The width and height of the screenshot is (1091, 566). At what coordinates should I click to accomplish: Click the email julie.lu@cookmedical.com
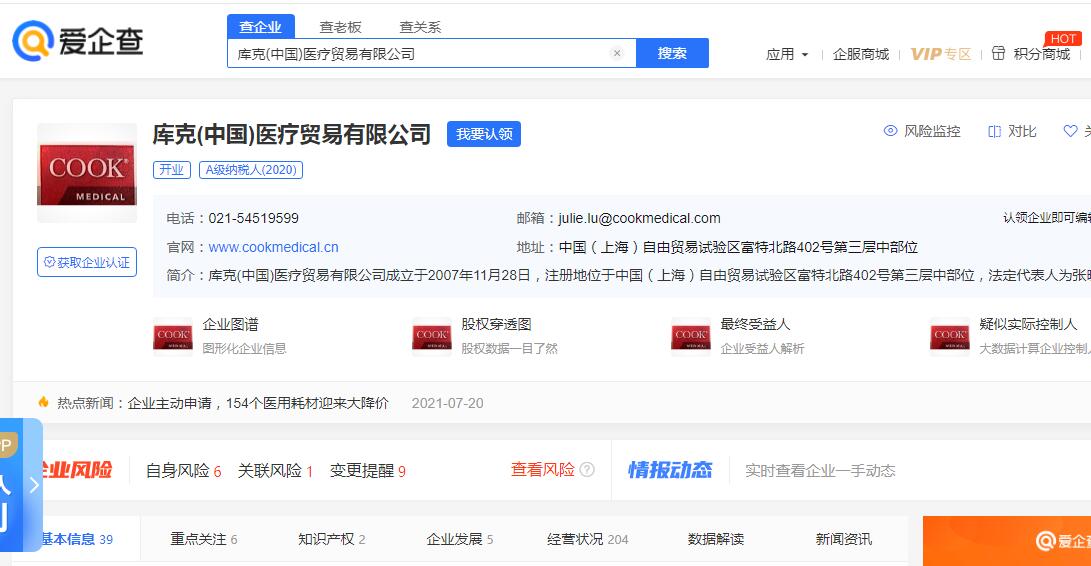(639, 219)
